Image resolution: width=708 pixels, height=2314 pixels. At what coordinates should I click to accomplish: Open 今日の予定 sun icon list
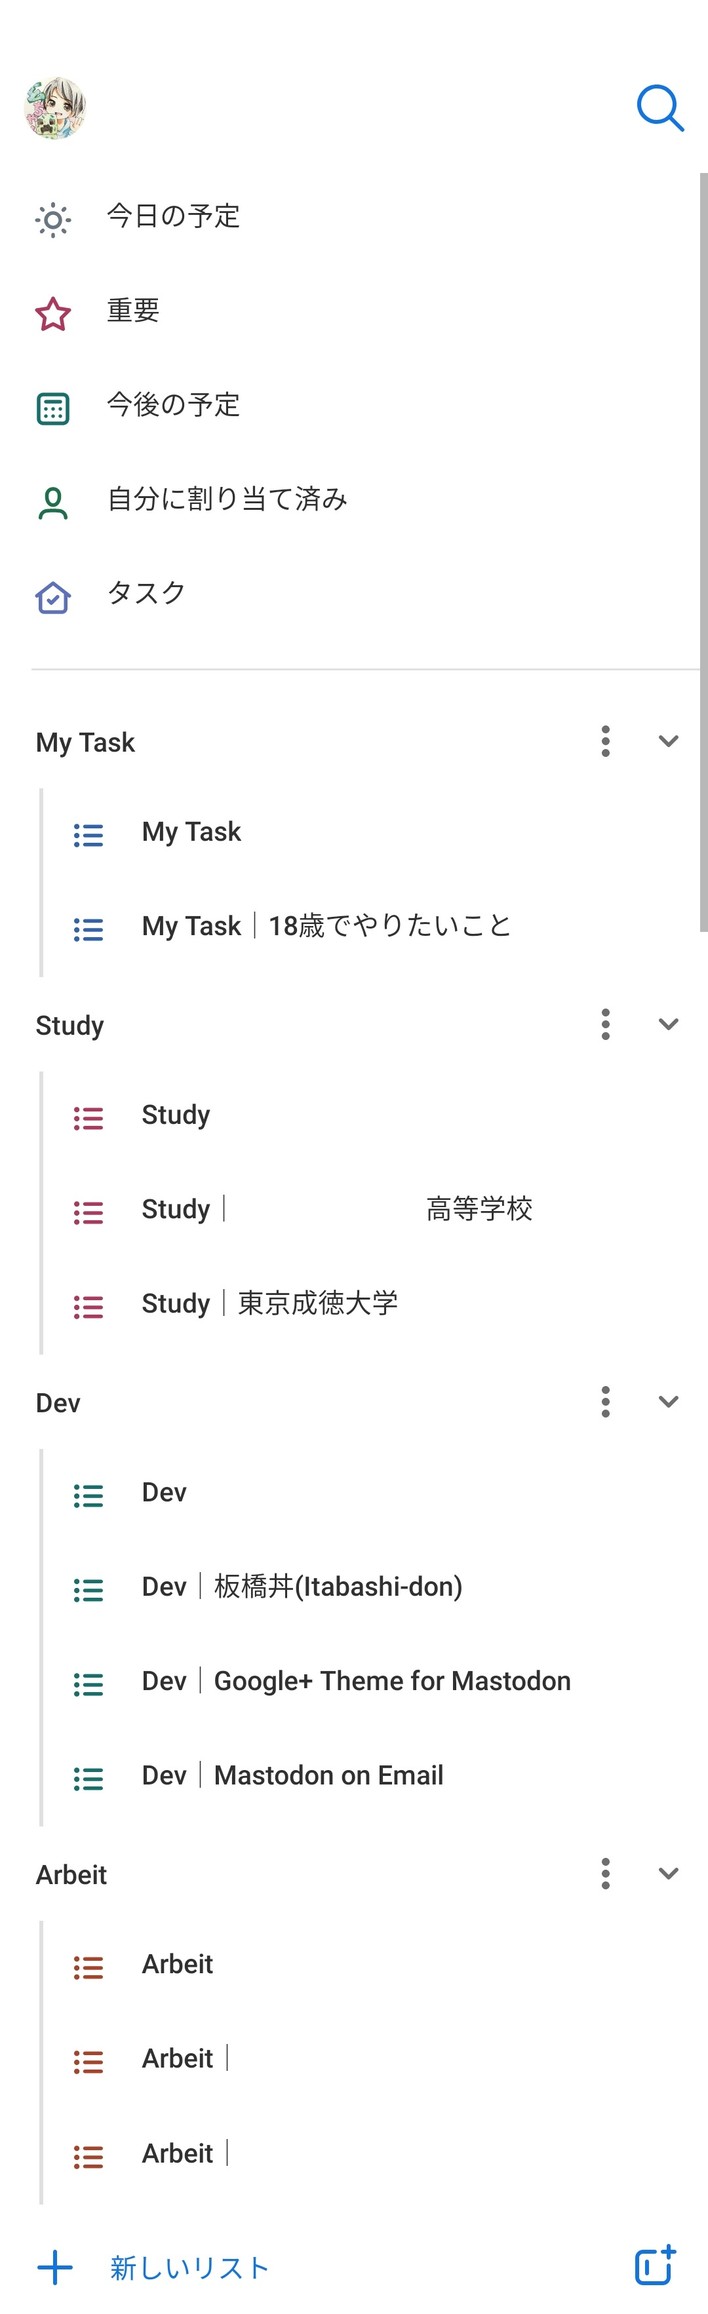(53, 219)
